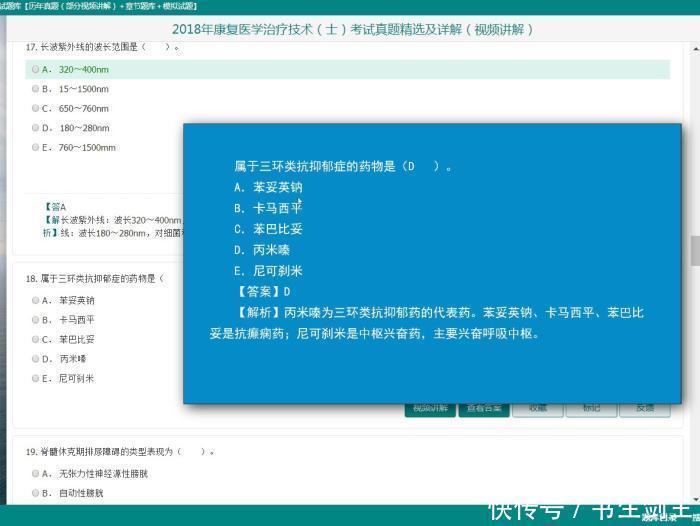This screenshot has width=700, height=526.
Task: Choose 尼可刹米 option E
Action: point(36,378)
